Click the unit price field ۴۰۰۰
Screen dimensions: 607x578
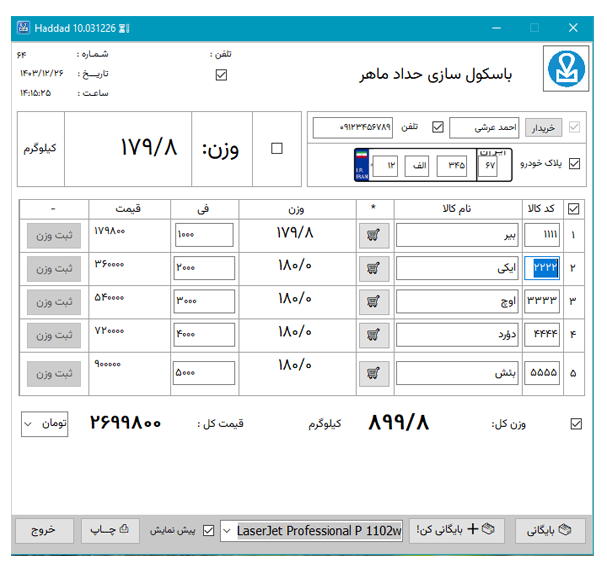204,334
